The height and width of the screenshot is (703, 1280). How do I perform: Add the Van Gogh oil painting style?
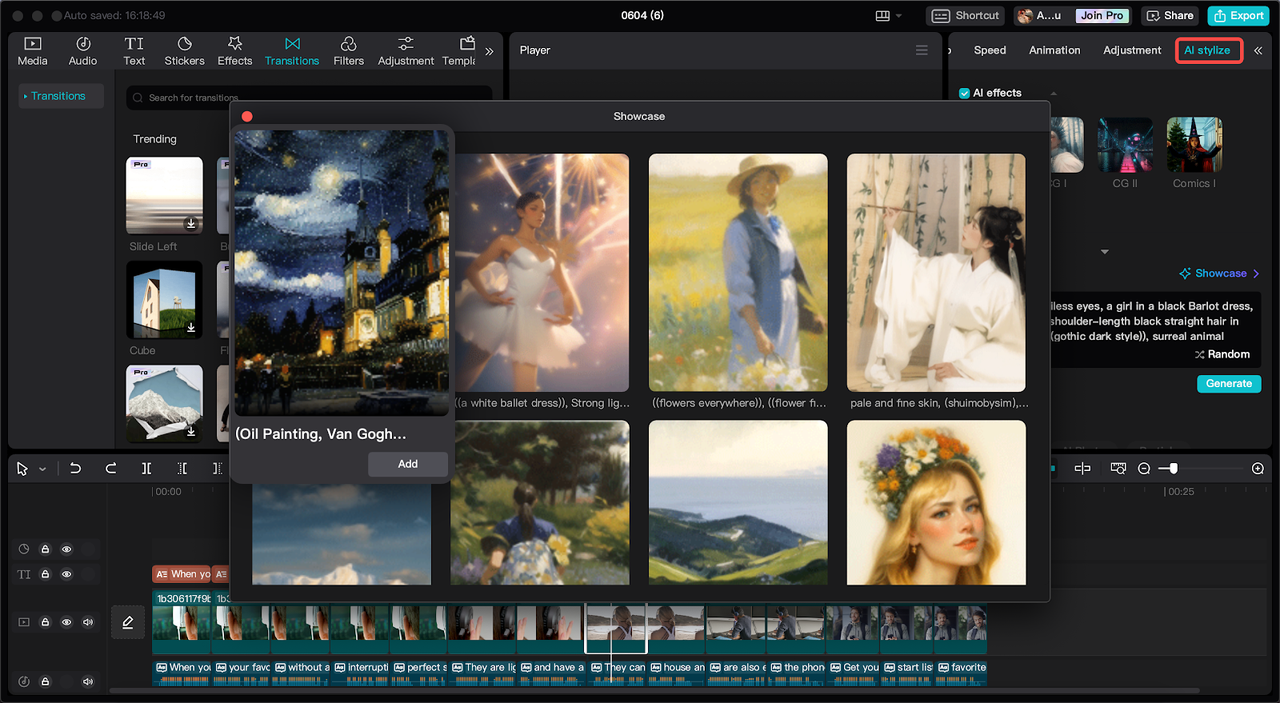[x=408, y=464]
